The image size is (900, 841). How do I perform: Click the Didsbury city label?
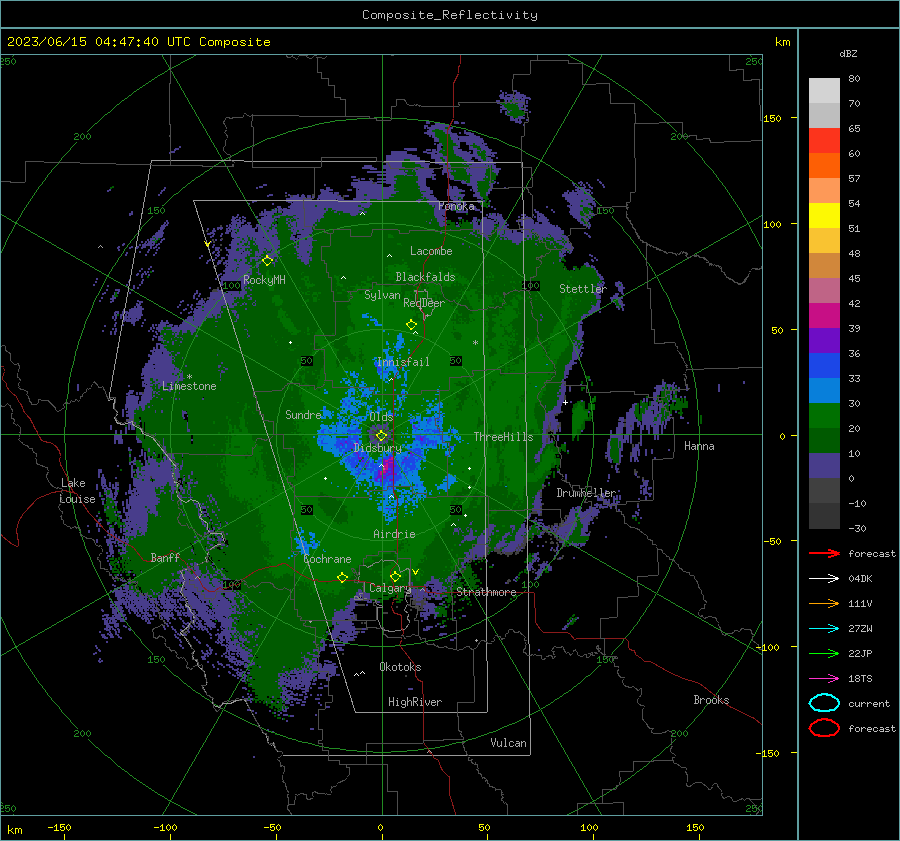pos(378,448)
